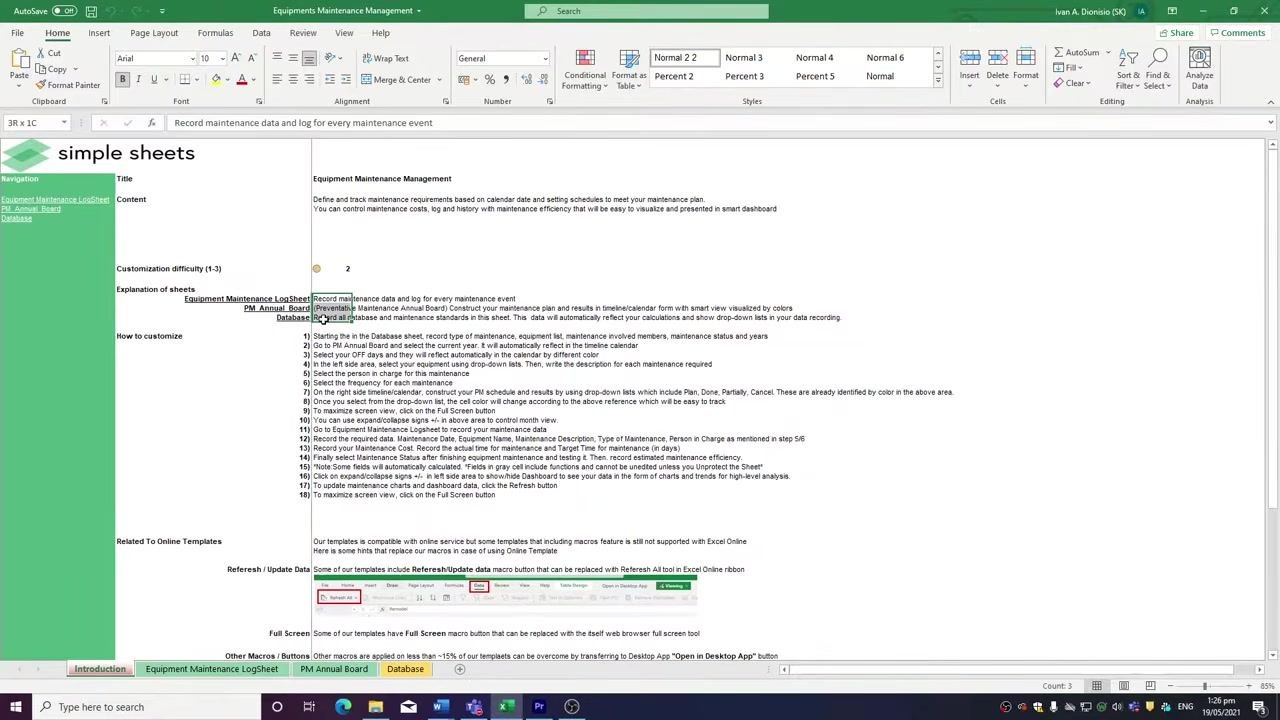Click the Cut scissors icon
The width and height of the screenshot is (1280, 720).
(40, 53)
